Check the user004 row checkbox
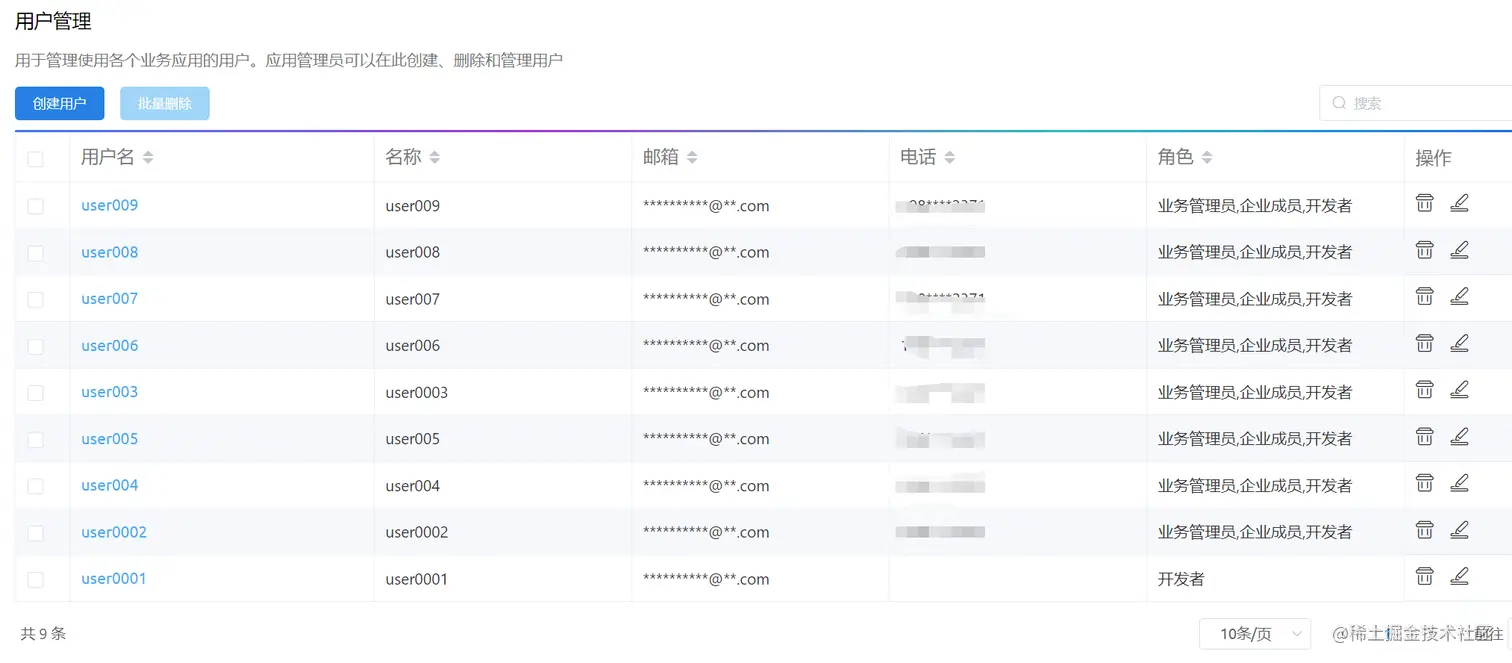Viewport: 1512px width, 663px height. [x=35, y=486]
